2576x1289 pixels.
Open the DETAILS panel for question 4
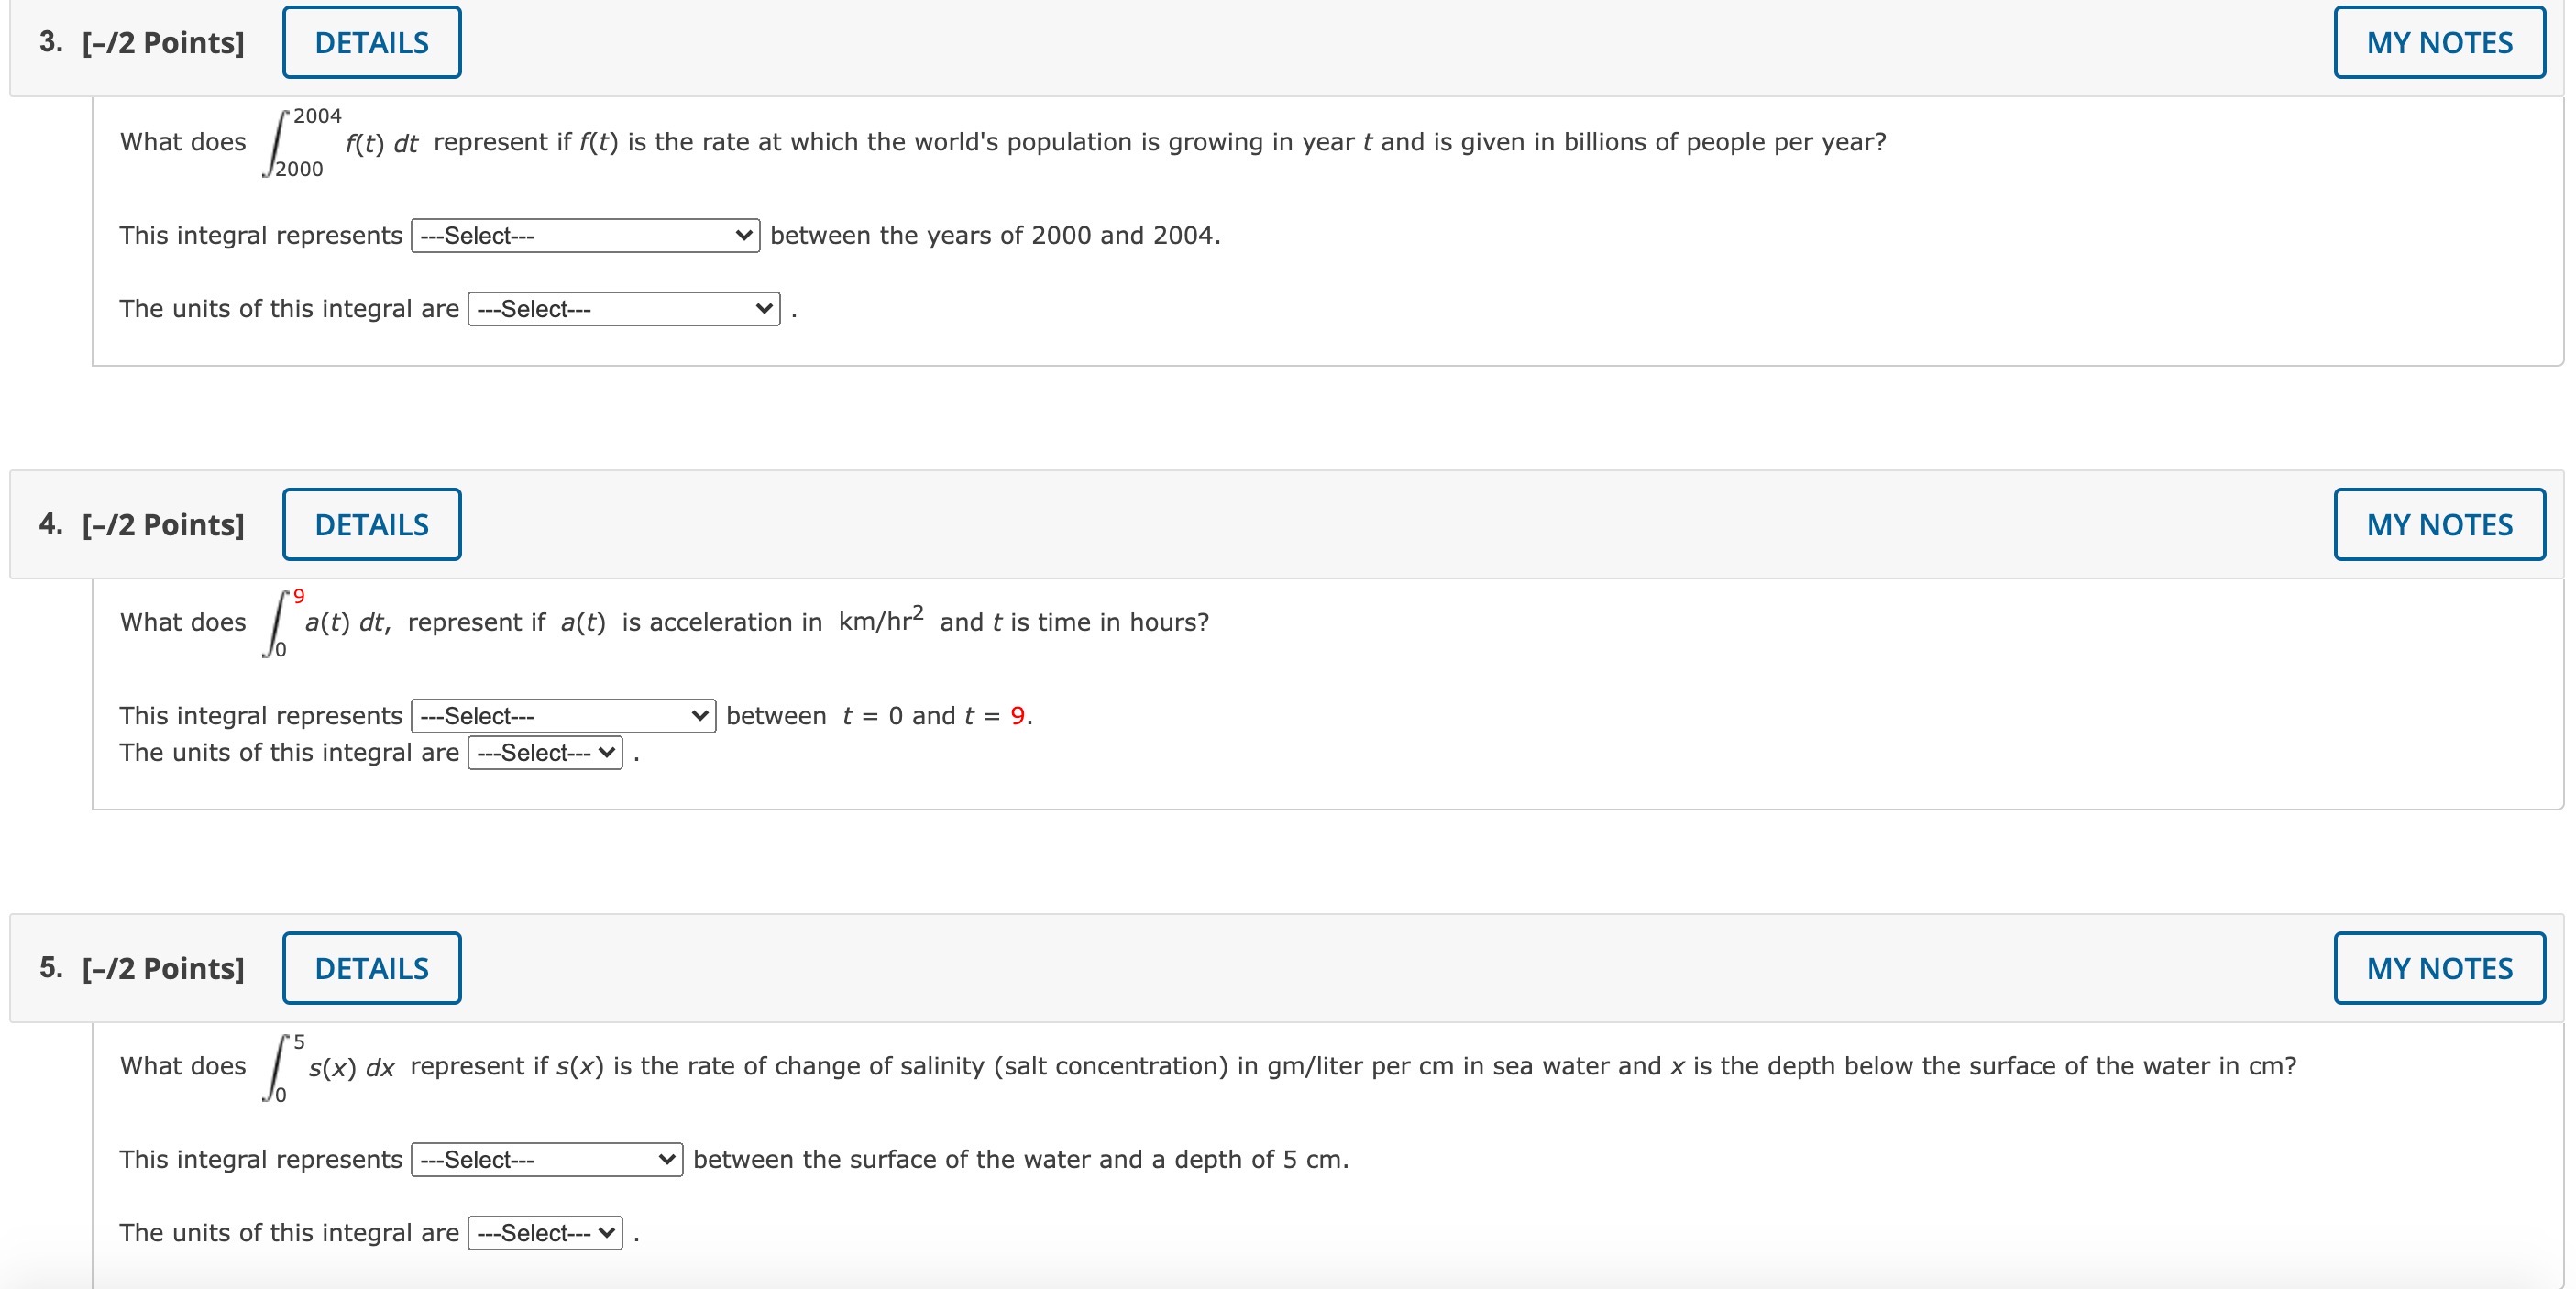(x=371, y=523)
